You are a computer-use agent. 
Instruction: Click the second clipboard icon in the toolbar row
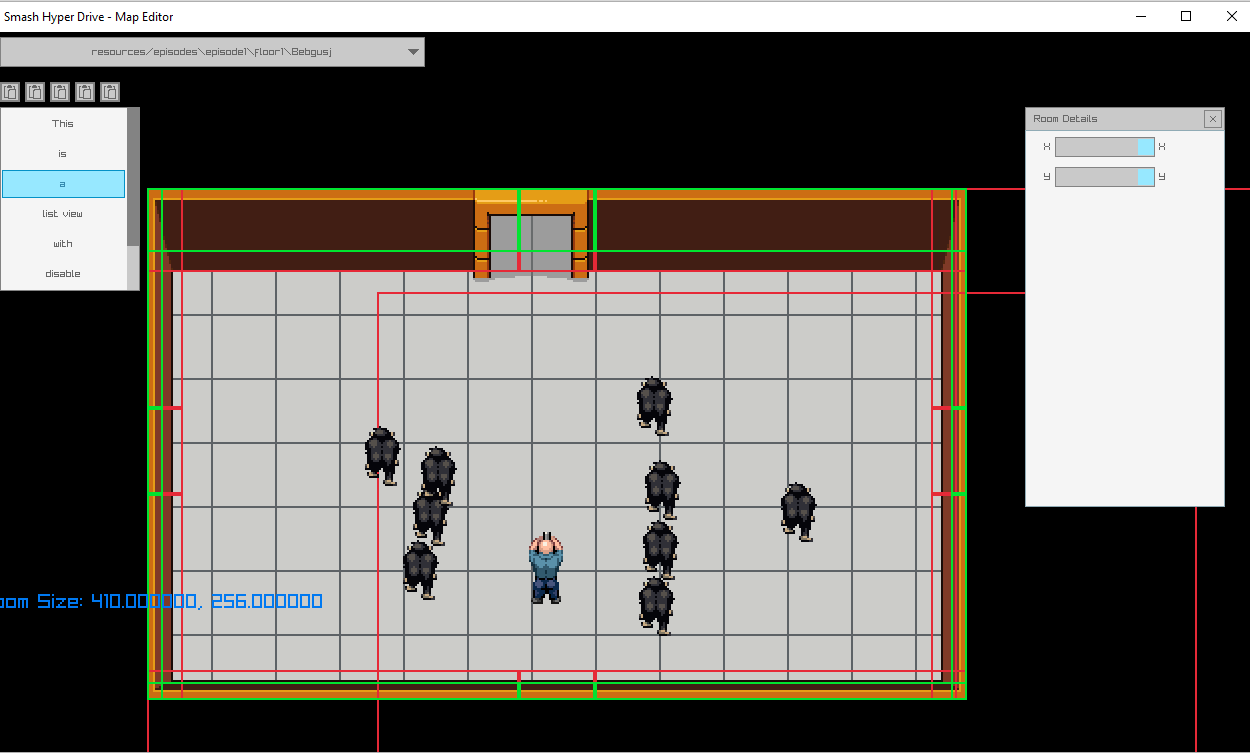(35, 92)
